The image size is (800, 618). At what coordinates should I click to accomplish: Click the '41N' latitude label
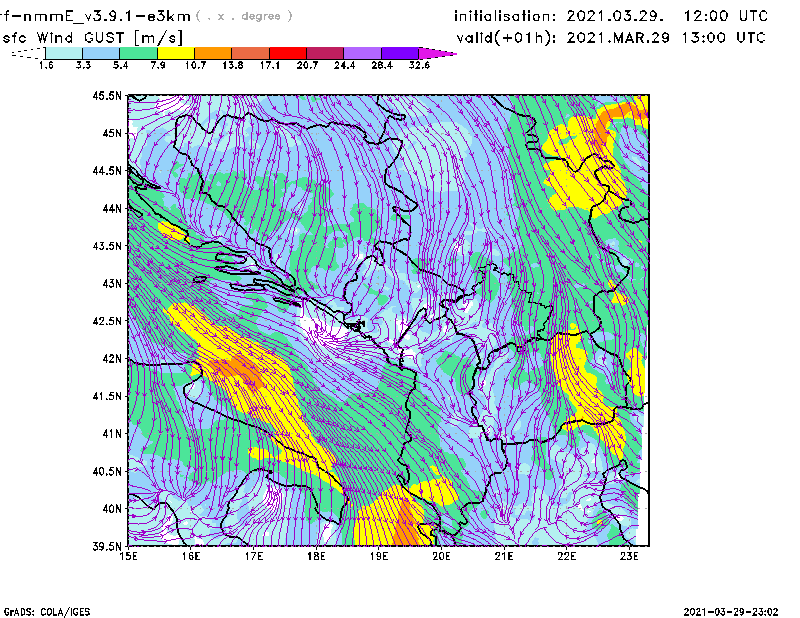112,434
